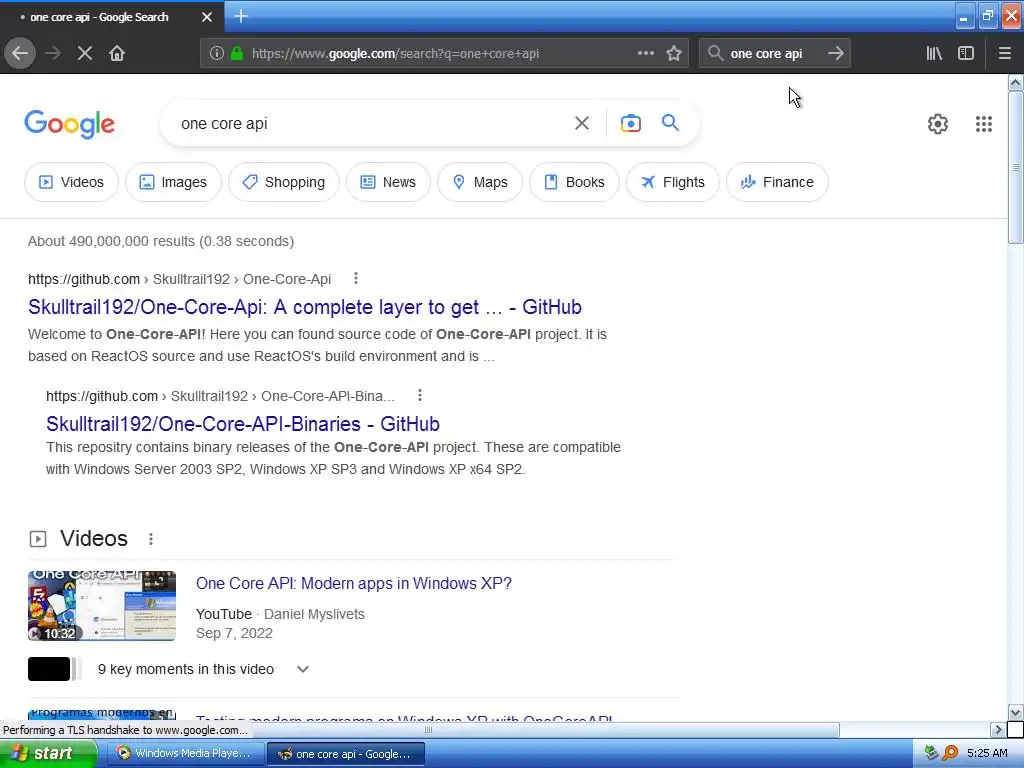Open Skulltrail192/One-Core-Api GitHub link
Screen dimensions: 1024x768
(x=304, y=307)
